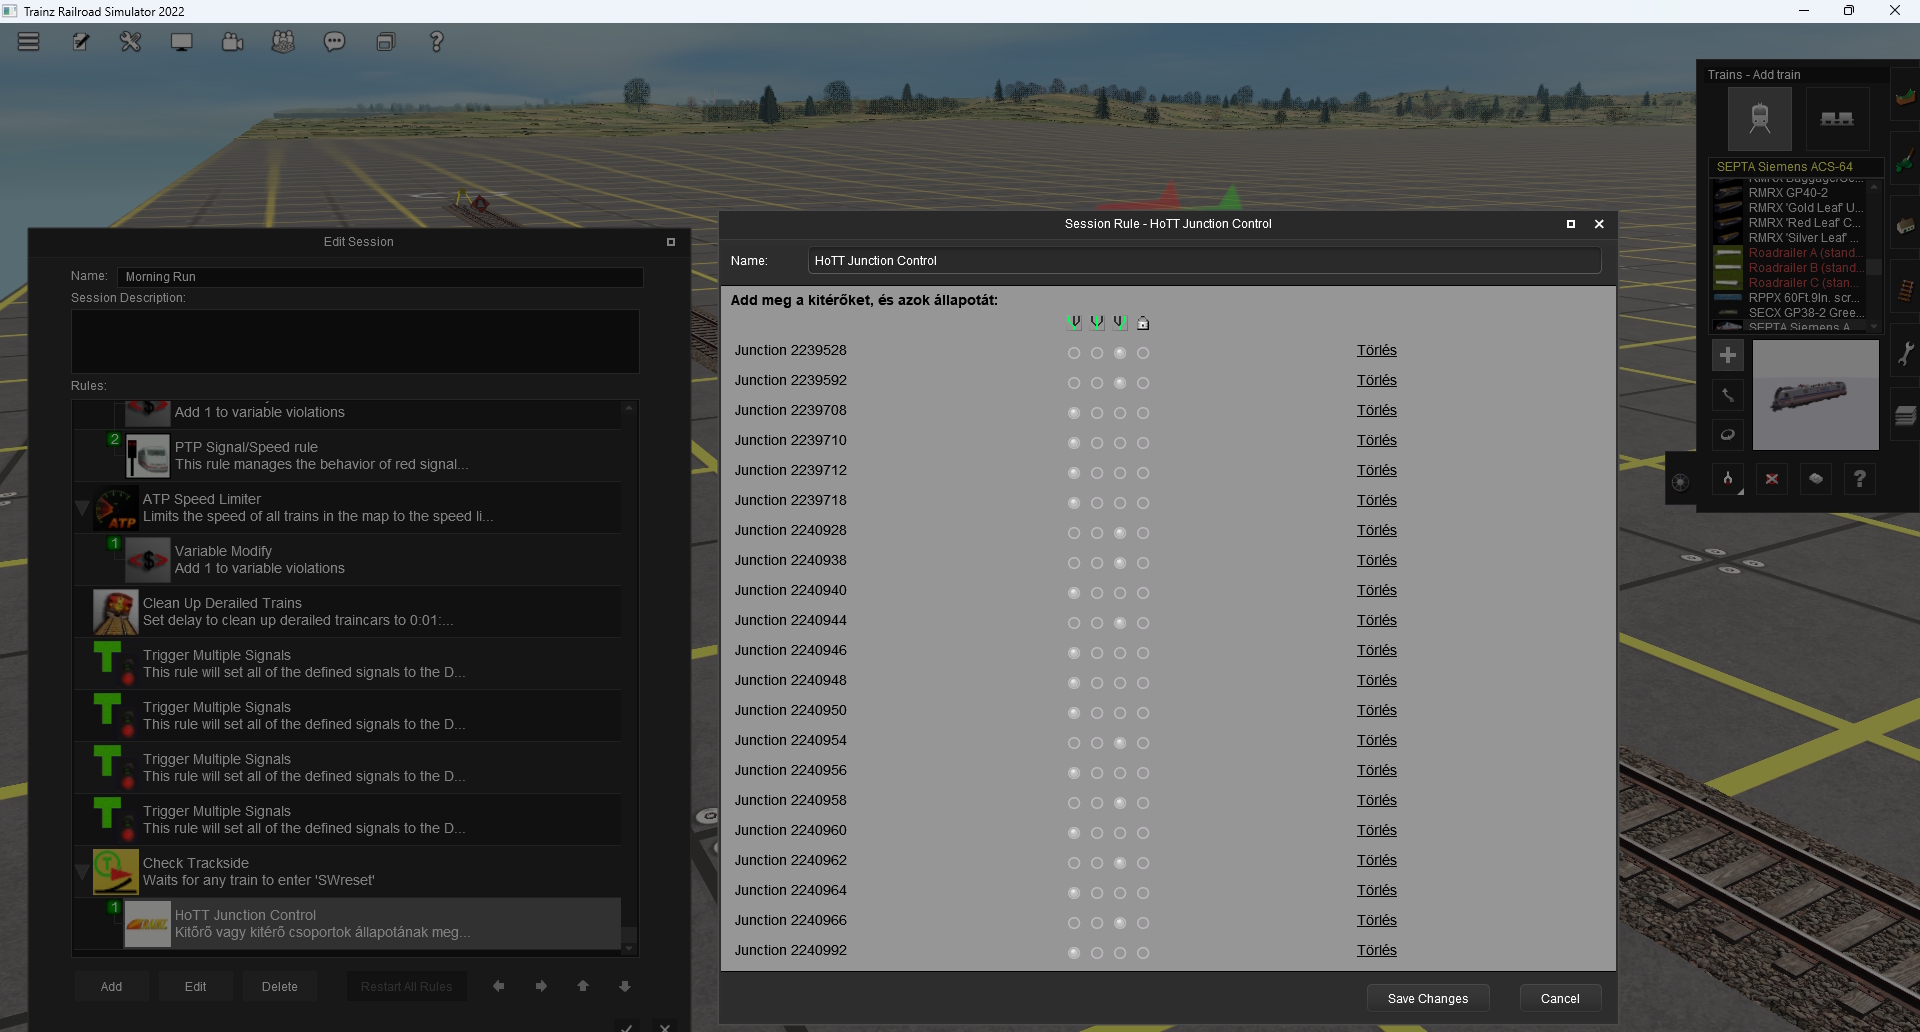Open the crossed wrench tools menu

coord(131,42)
